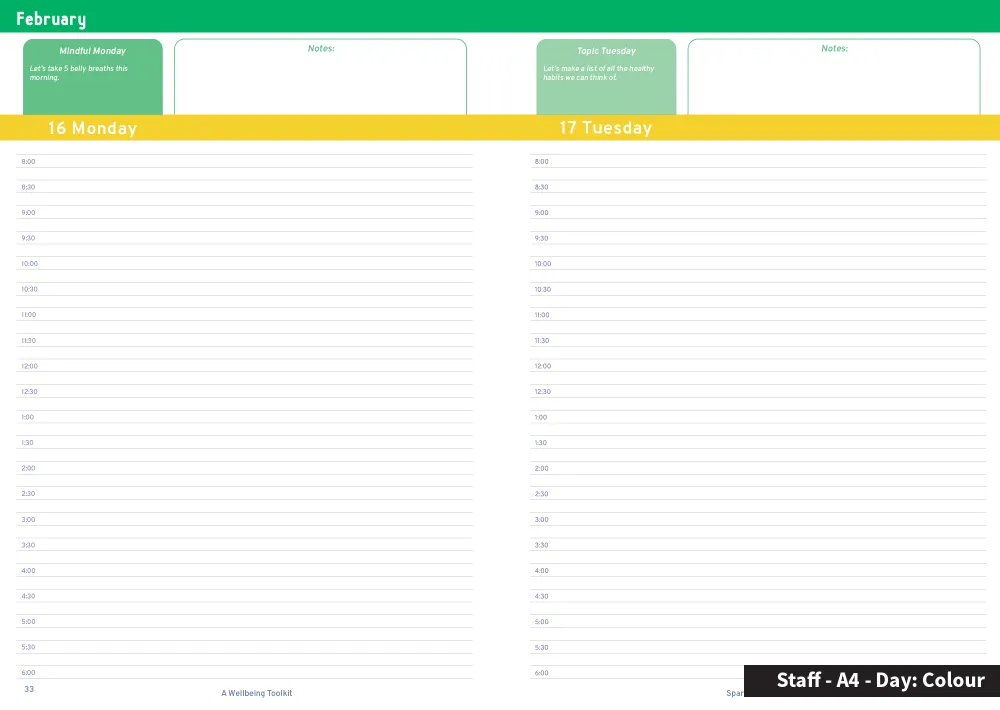
Task: Click the A Wellbeing Toolkit footer text
Action: tap(257, 693)
